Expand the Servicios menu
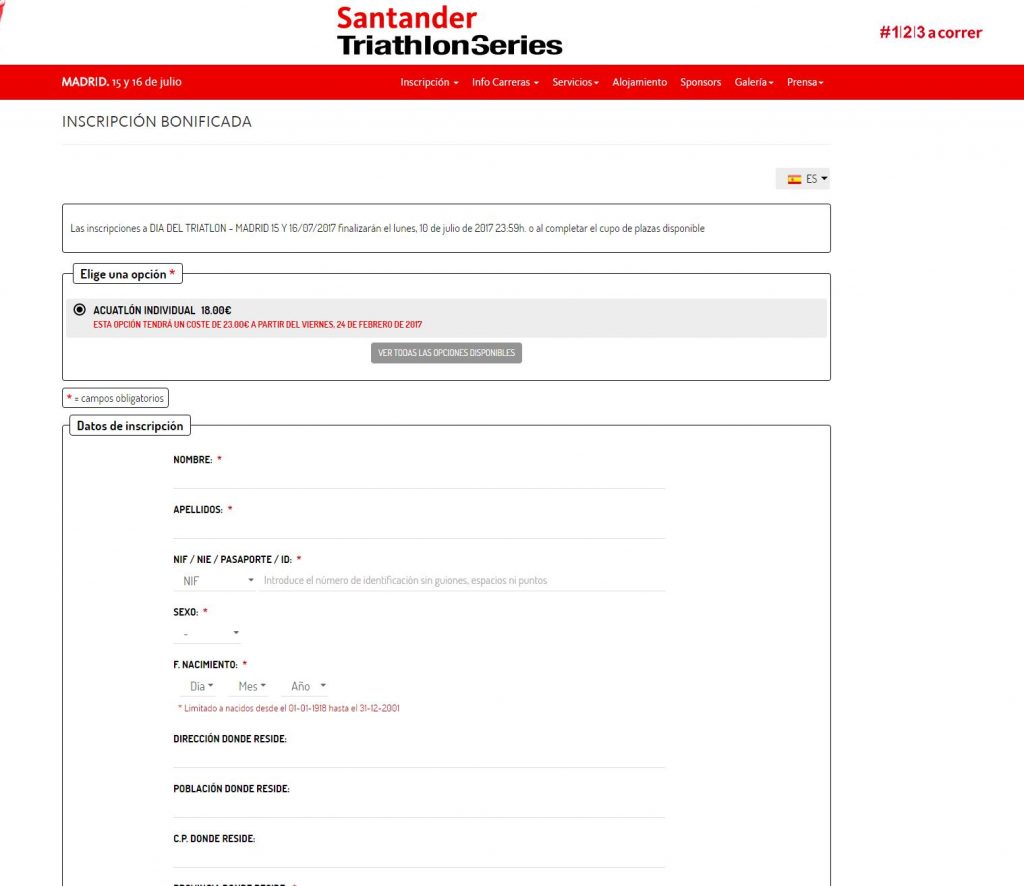The image size is (1024, 886). click(575, 82)
